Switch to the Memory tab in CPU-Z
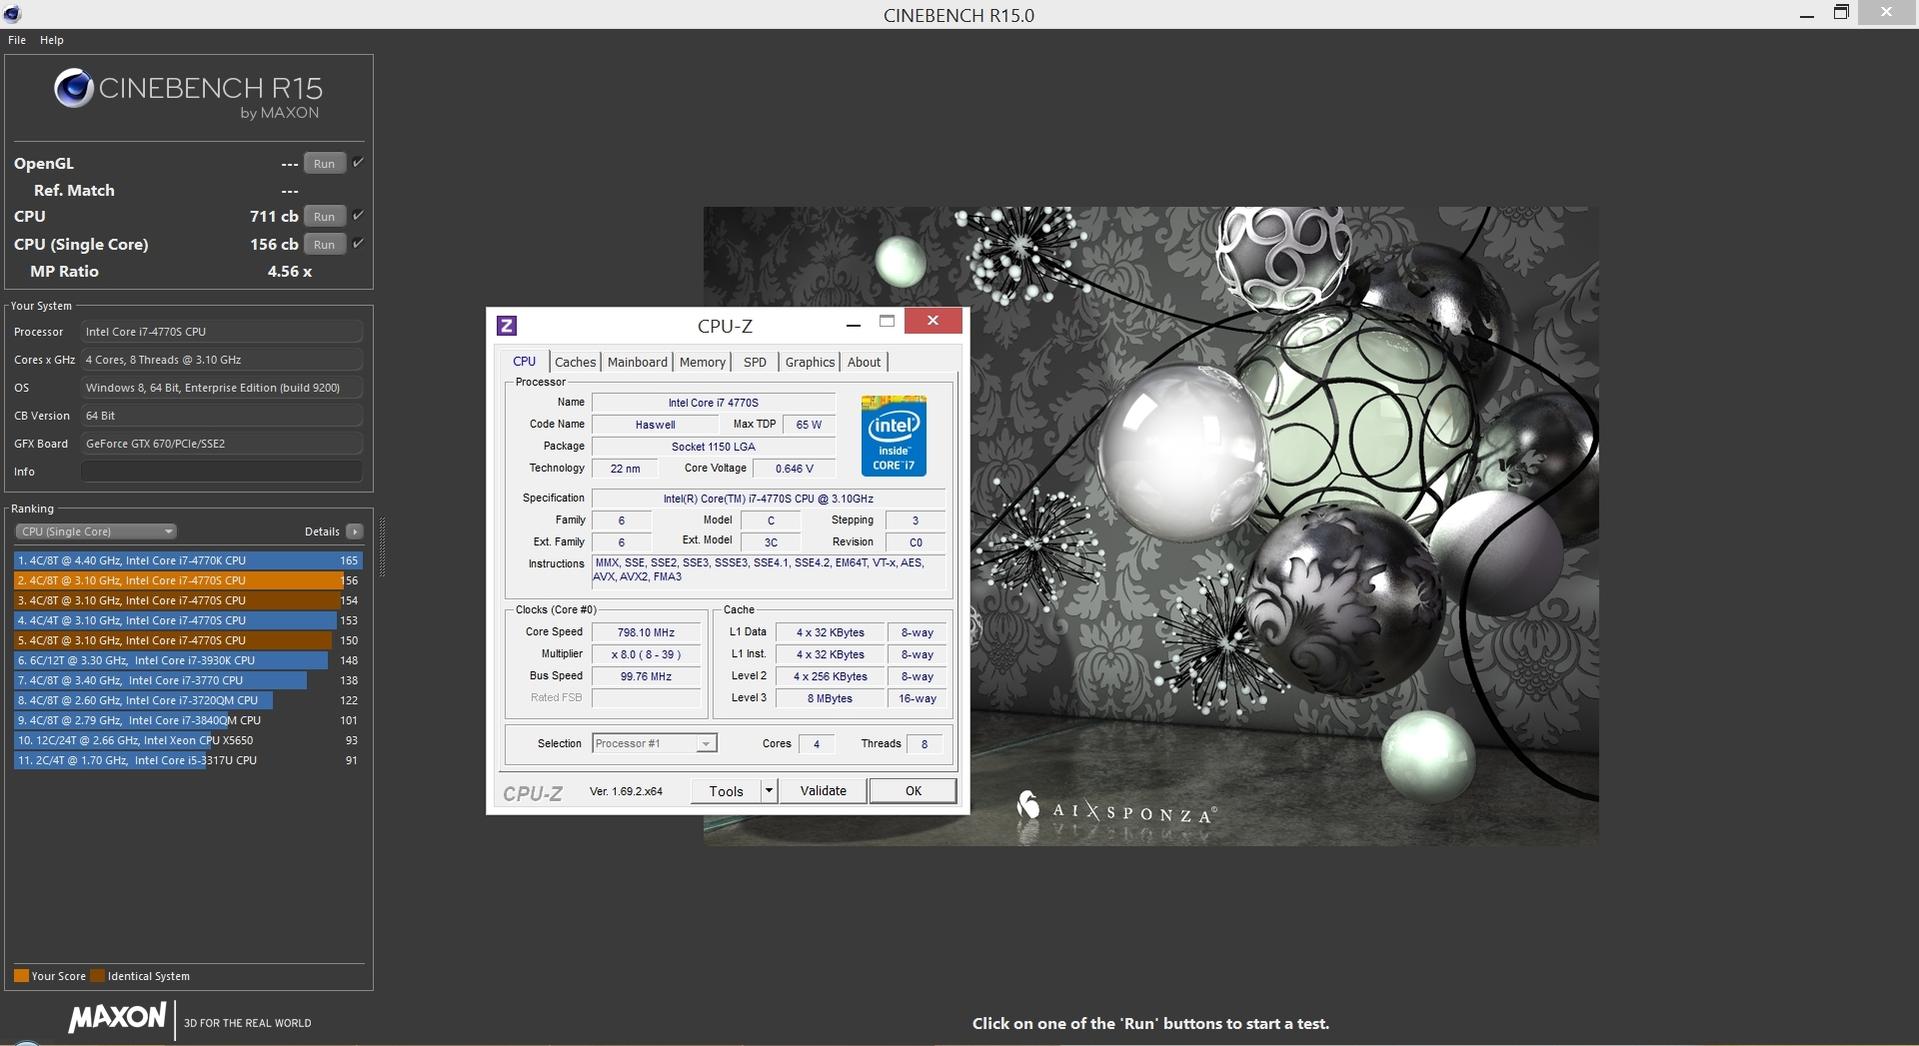 [x=702, y=362]
